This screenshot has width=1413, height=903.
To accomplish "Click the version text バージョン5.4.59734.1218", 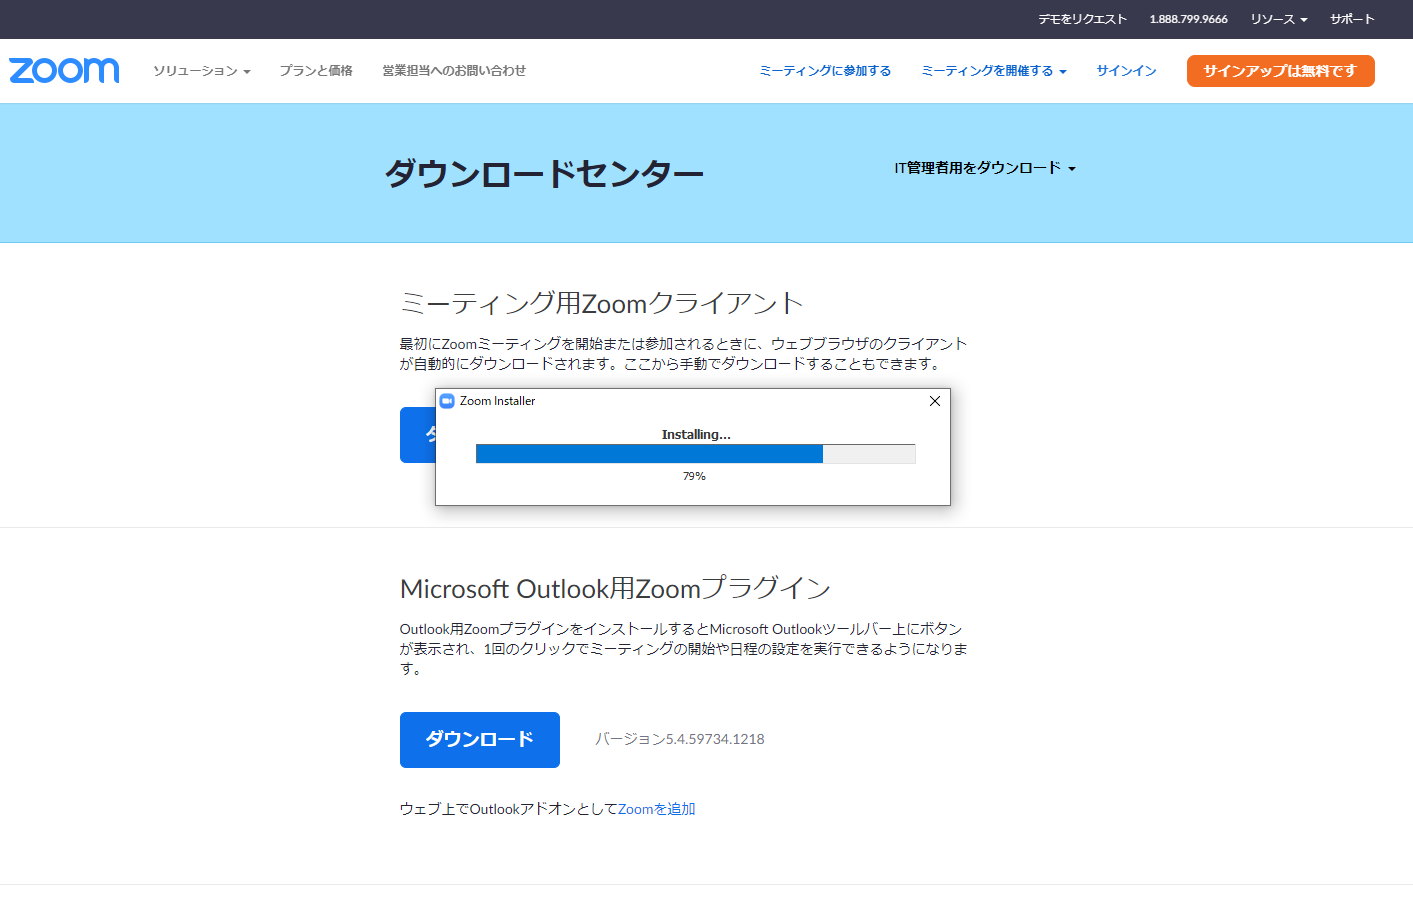I will click(680, 739).
